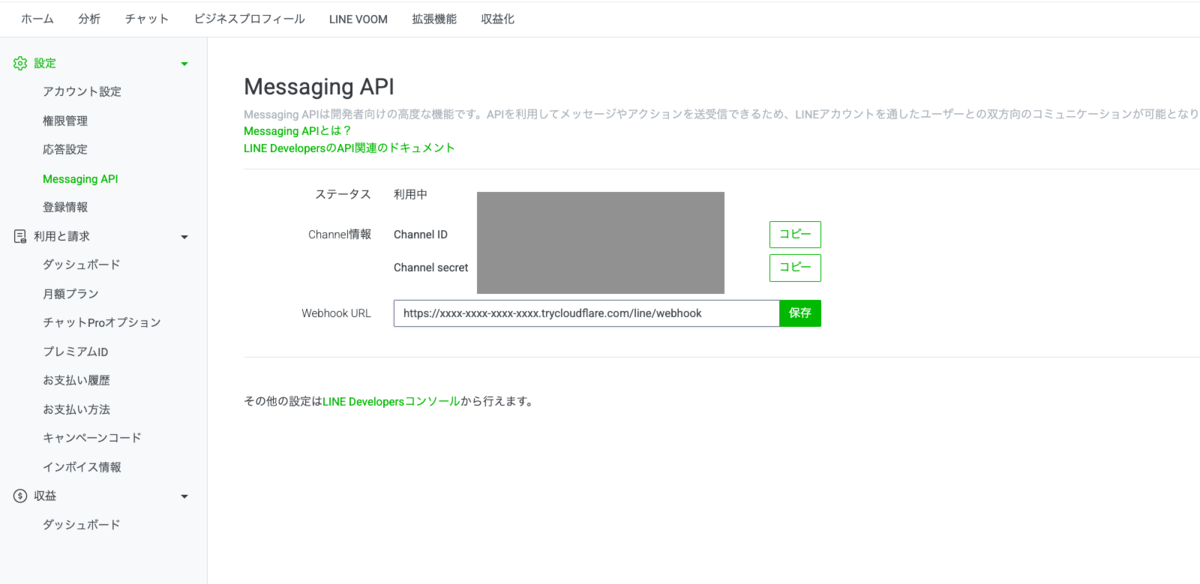Open the LINE VOOM tab
The height and width of the screenshot is (584, 1200).
(358, 19)
